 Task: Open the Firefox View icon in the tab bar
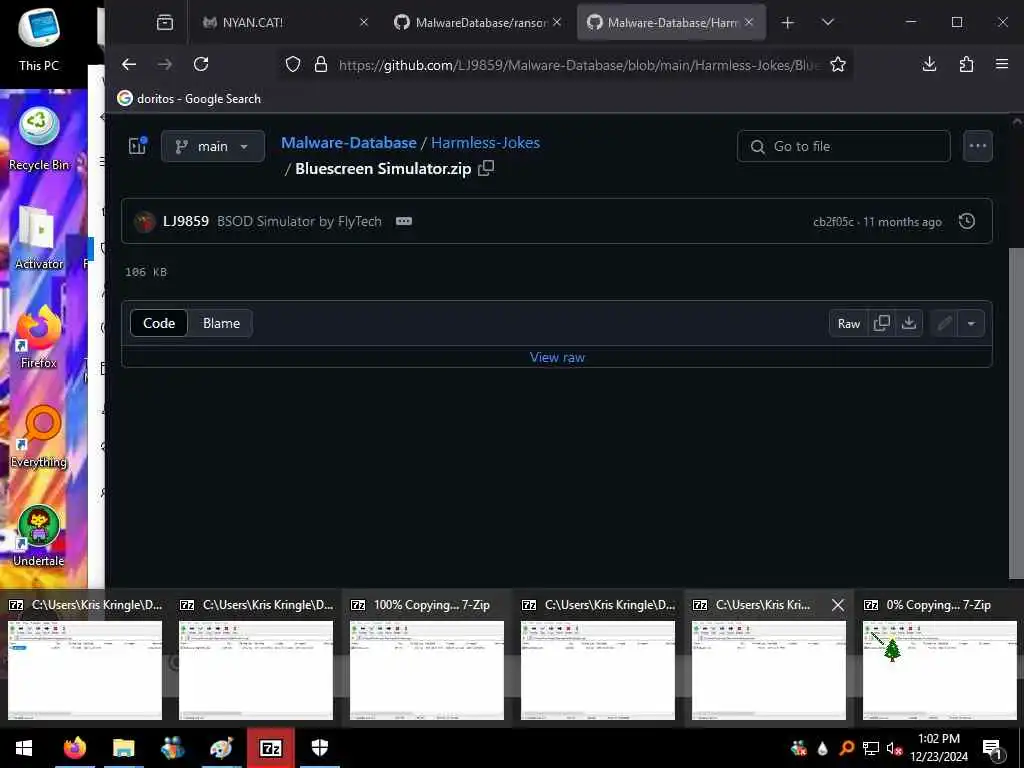[165, 22]
